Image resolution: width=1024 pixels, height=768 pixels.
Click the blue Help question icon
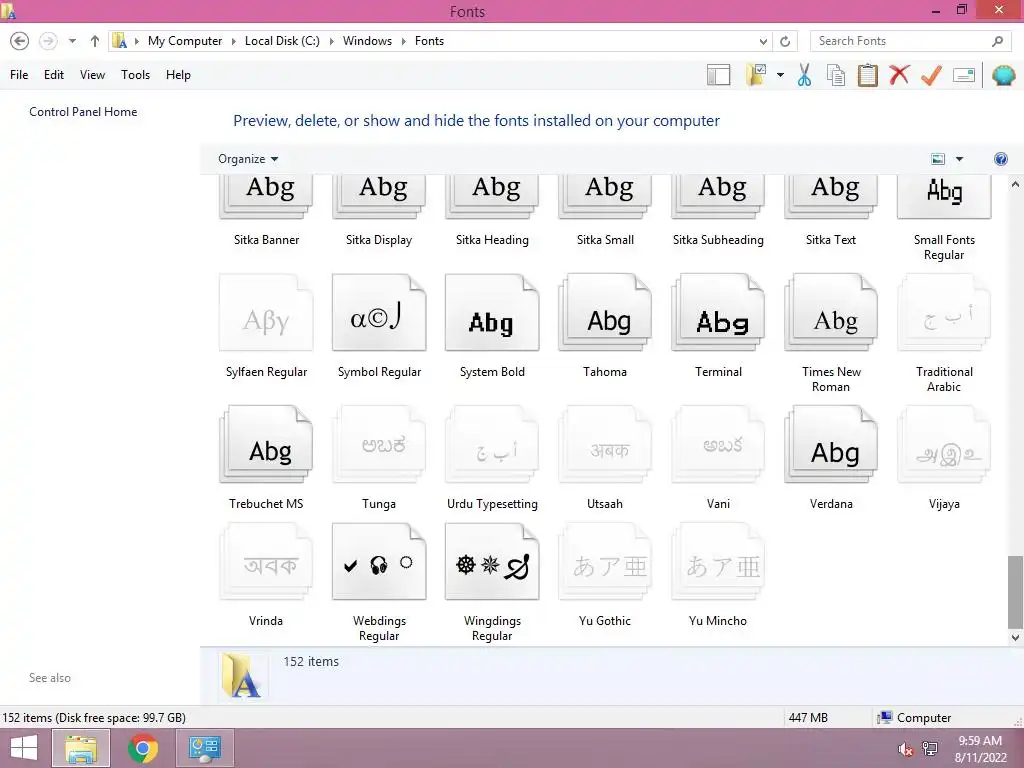click(x=1000, y=159)
